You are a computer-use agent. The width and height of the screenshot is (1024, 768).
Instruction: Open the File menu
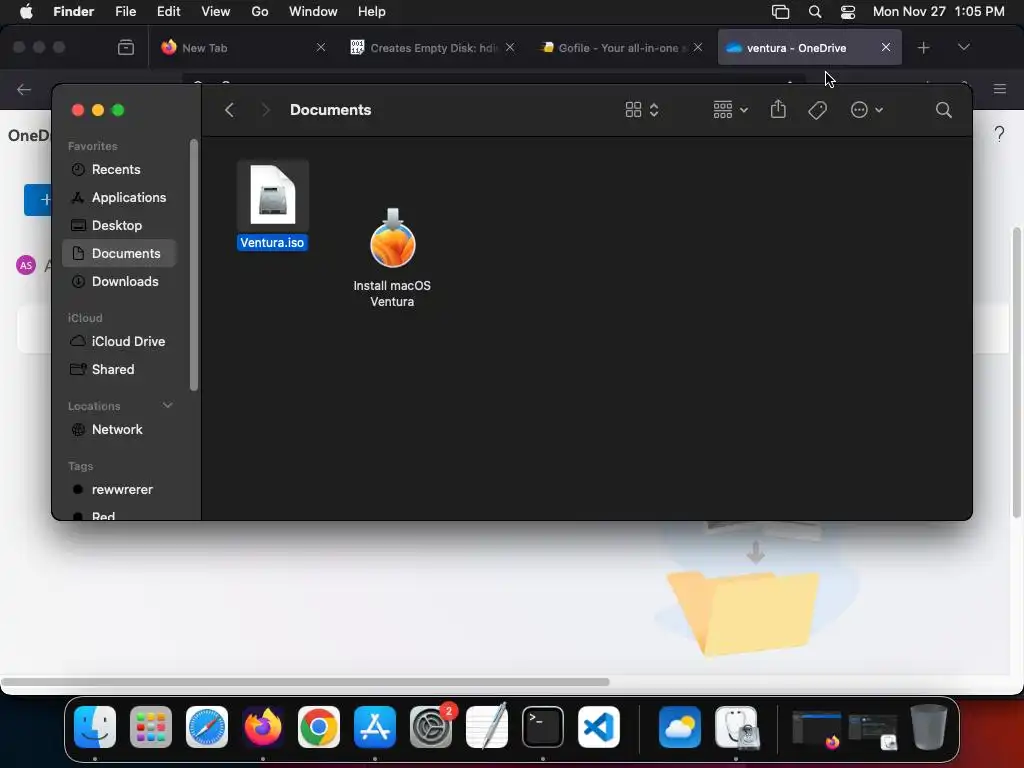point(125,12)
